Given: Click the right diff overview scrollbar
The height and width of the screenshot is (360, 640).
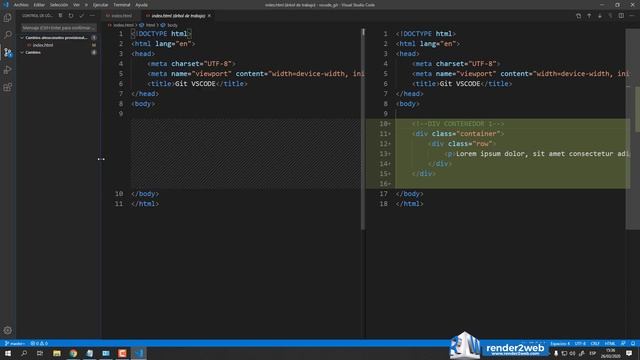Looking at the screenshot, I should click(633, 129).
